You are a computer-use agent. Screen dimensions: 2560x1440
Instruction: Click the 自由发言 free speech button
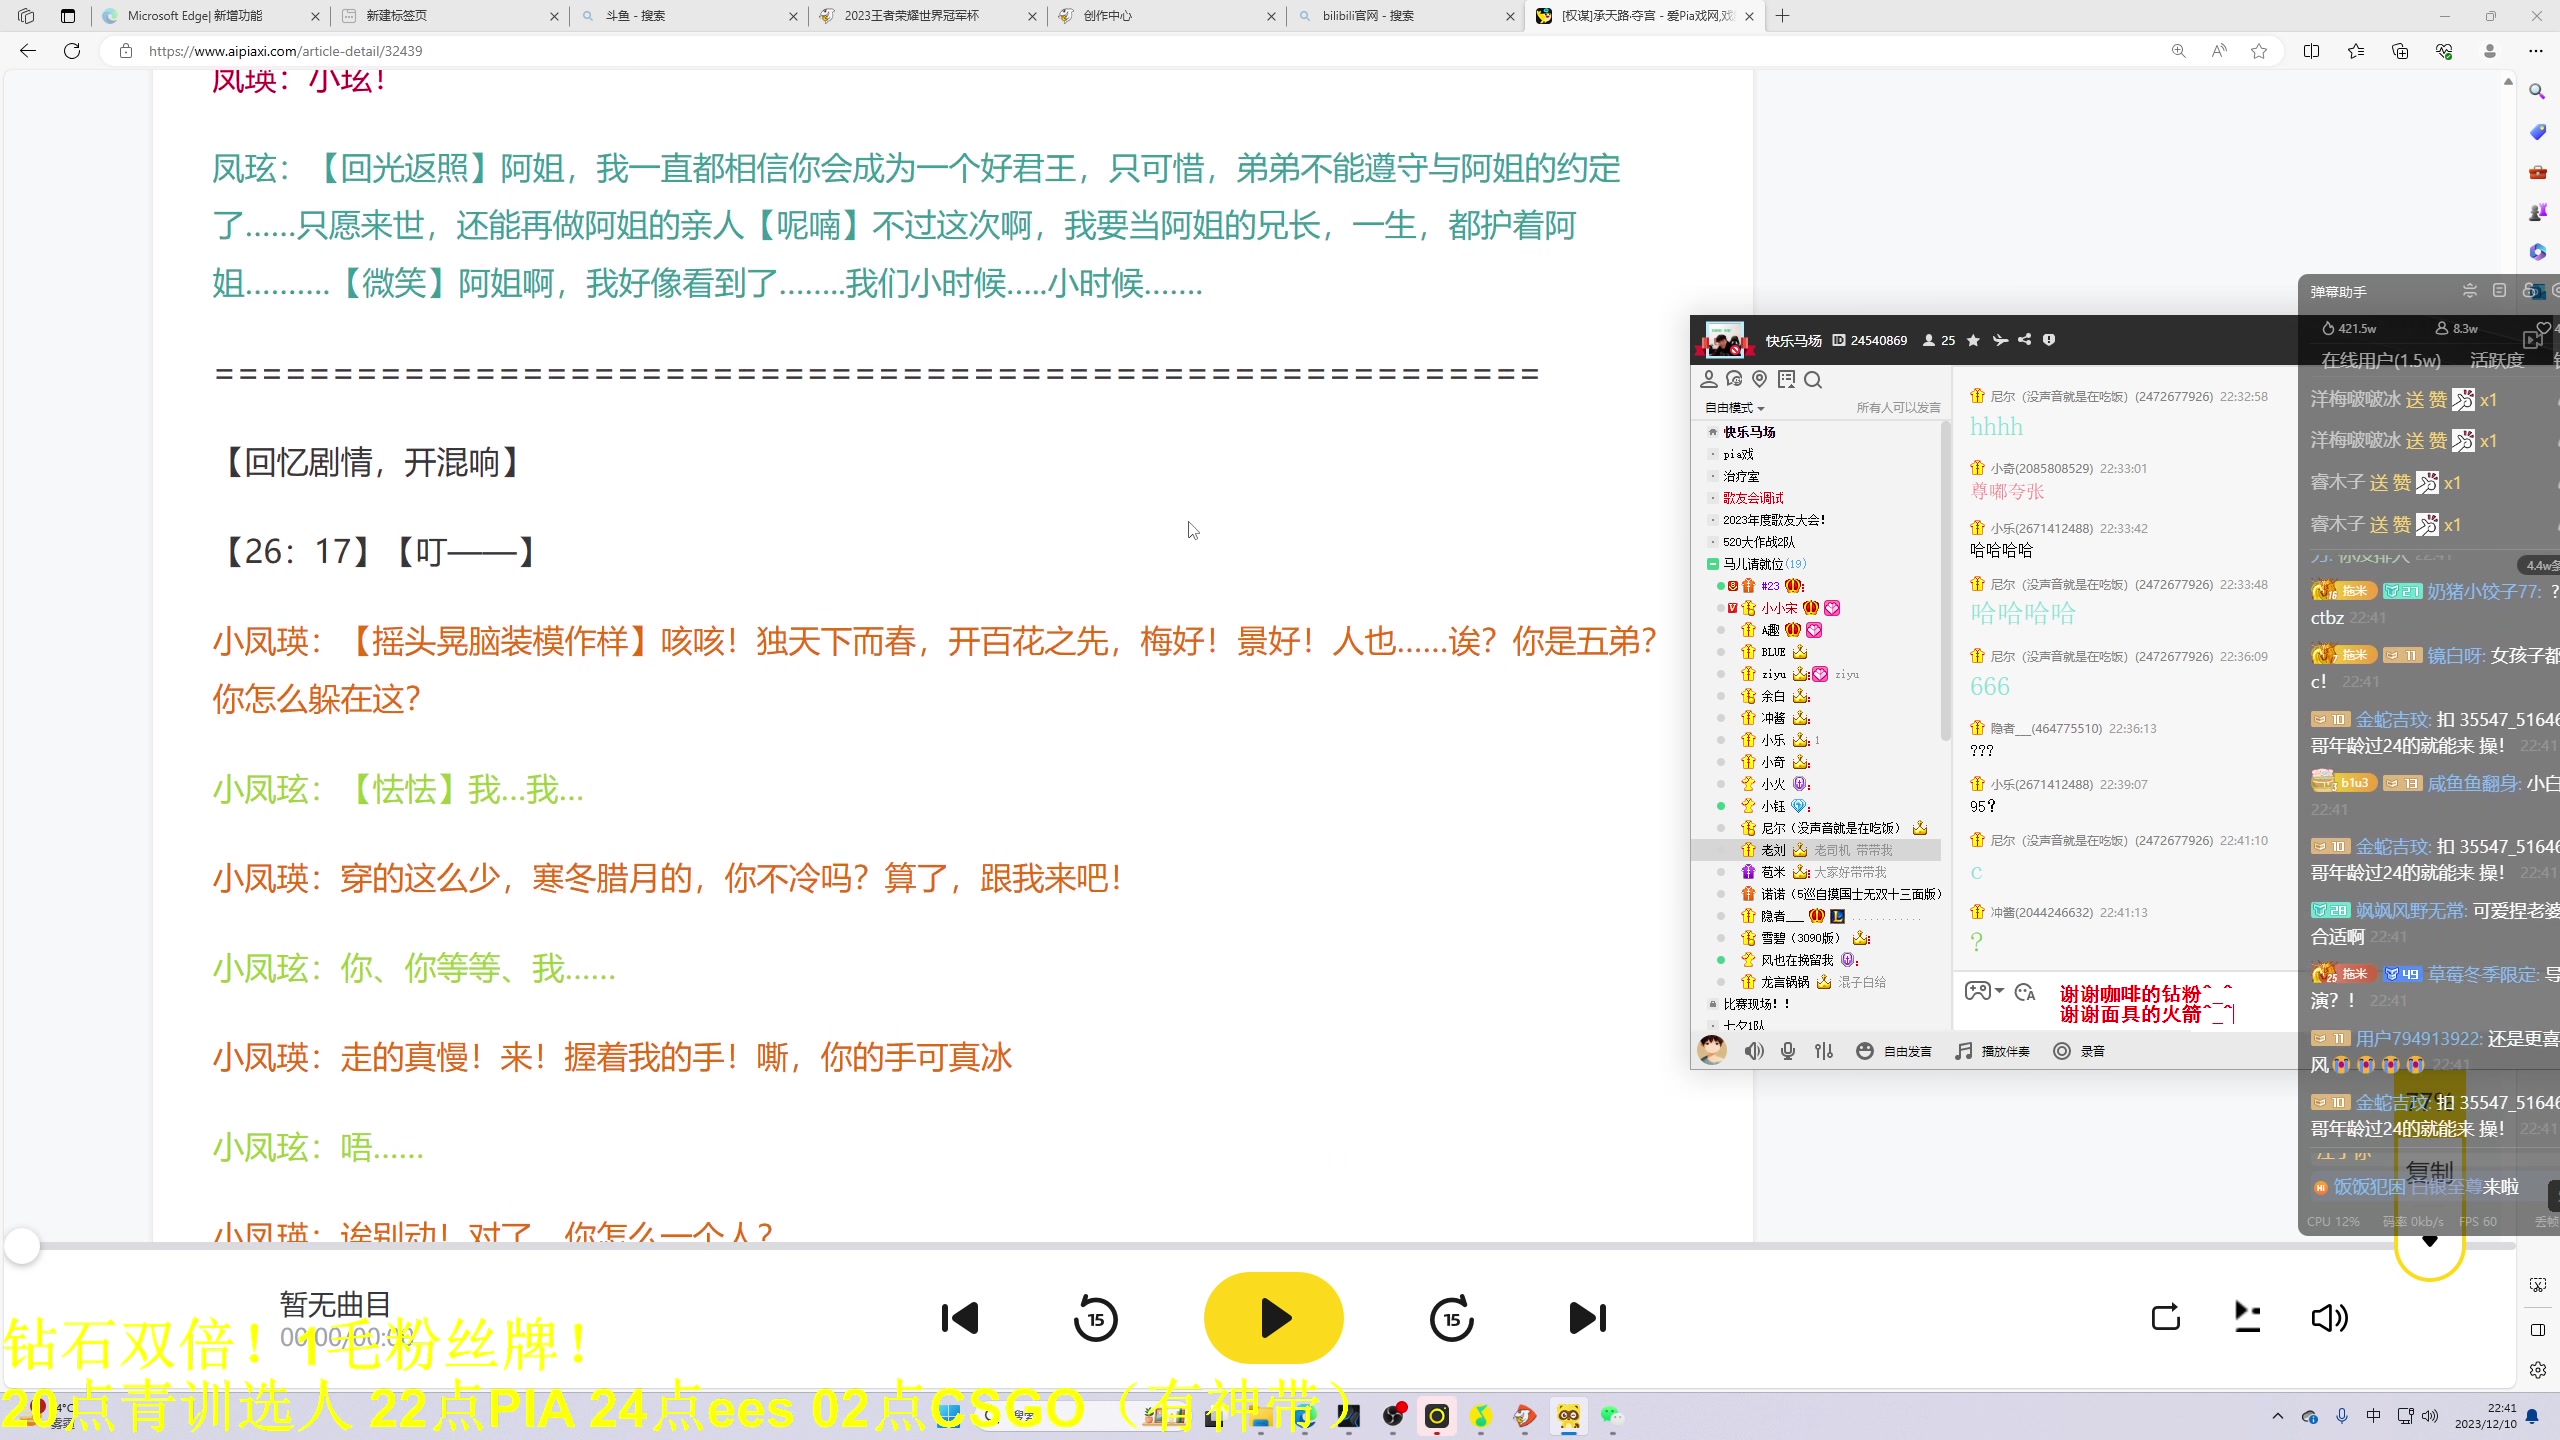(x=1894, y=1051)
